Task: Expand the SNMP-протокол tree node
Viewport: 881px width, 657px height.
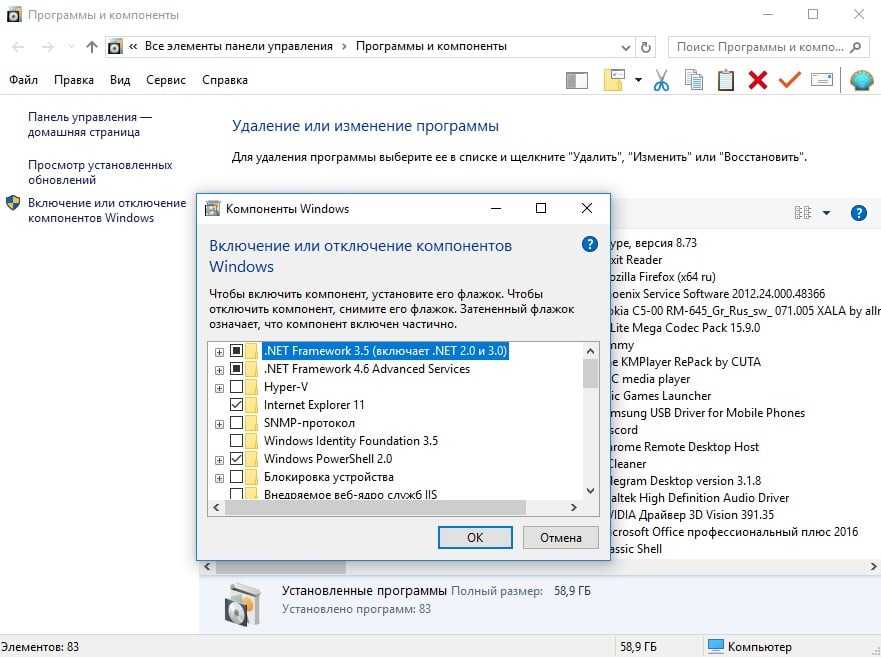Action: click(219, 424)
